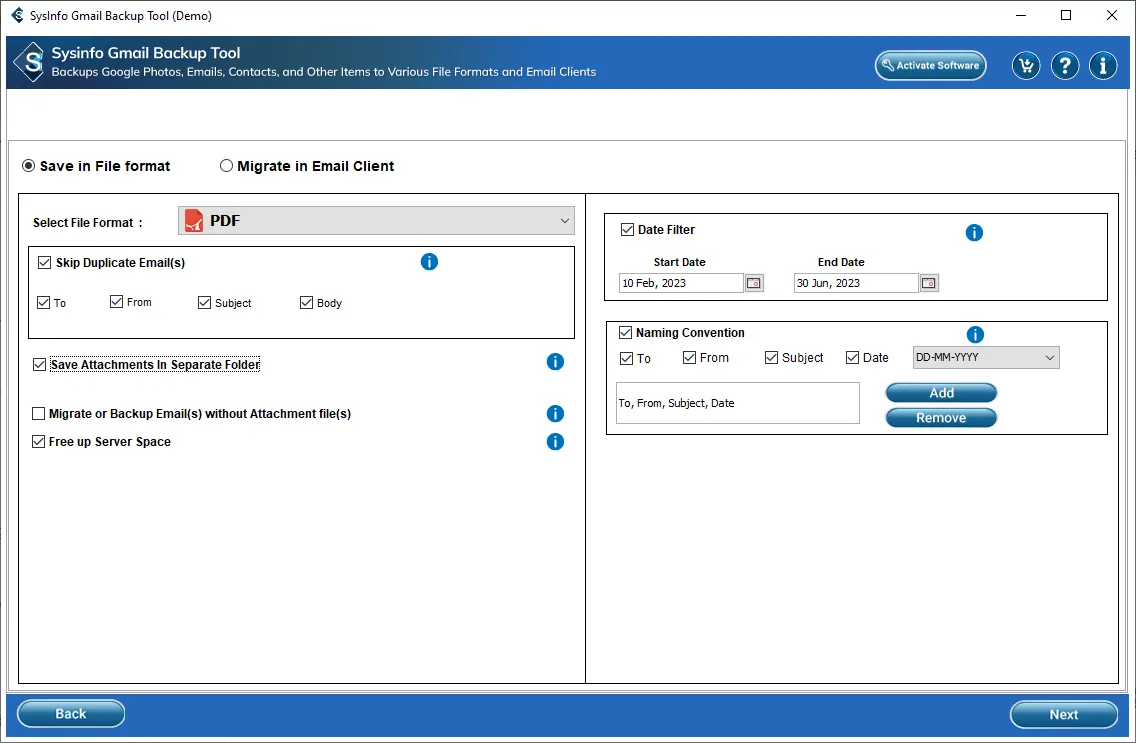Screen dimensions: 1136x743
Task: Open calendar picker for End Date
Action: coord(929,283)
